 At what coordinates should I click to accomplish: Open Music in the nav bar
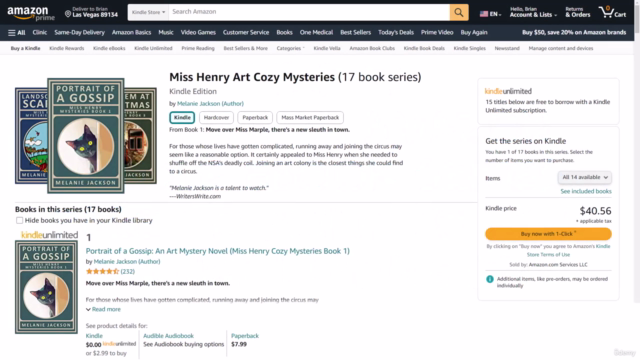(166, 33)
